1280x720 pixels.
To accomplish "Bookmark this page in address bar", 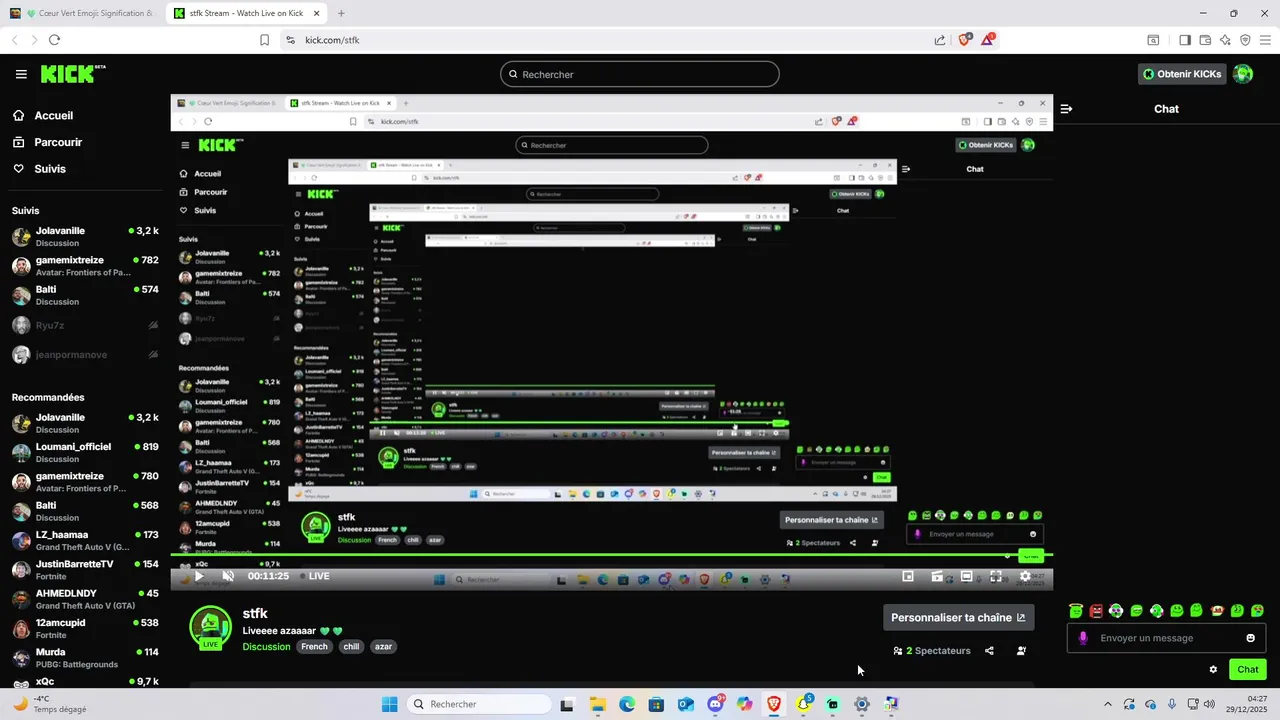I will coord(264,40).
